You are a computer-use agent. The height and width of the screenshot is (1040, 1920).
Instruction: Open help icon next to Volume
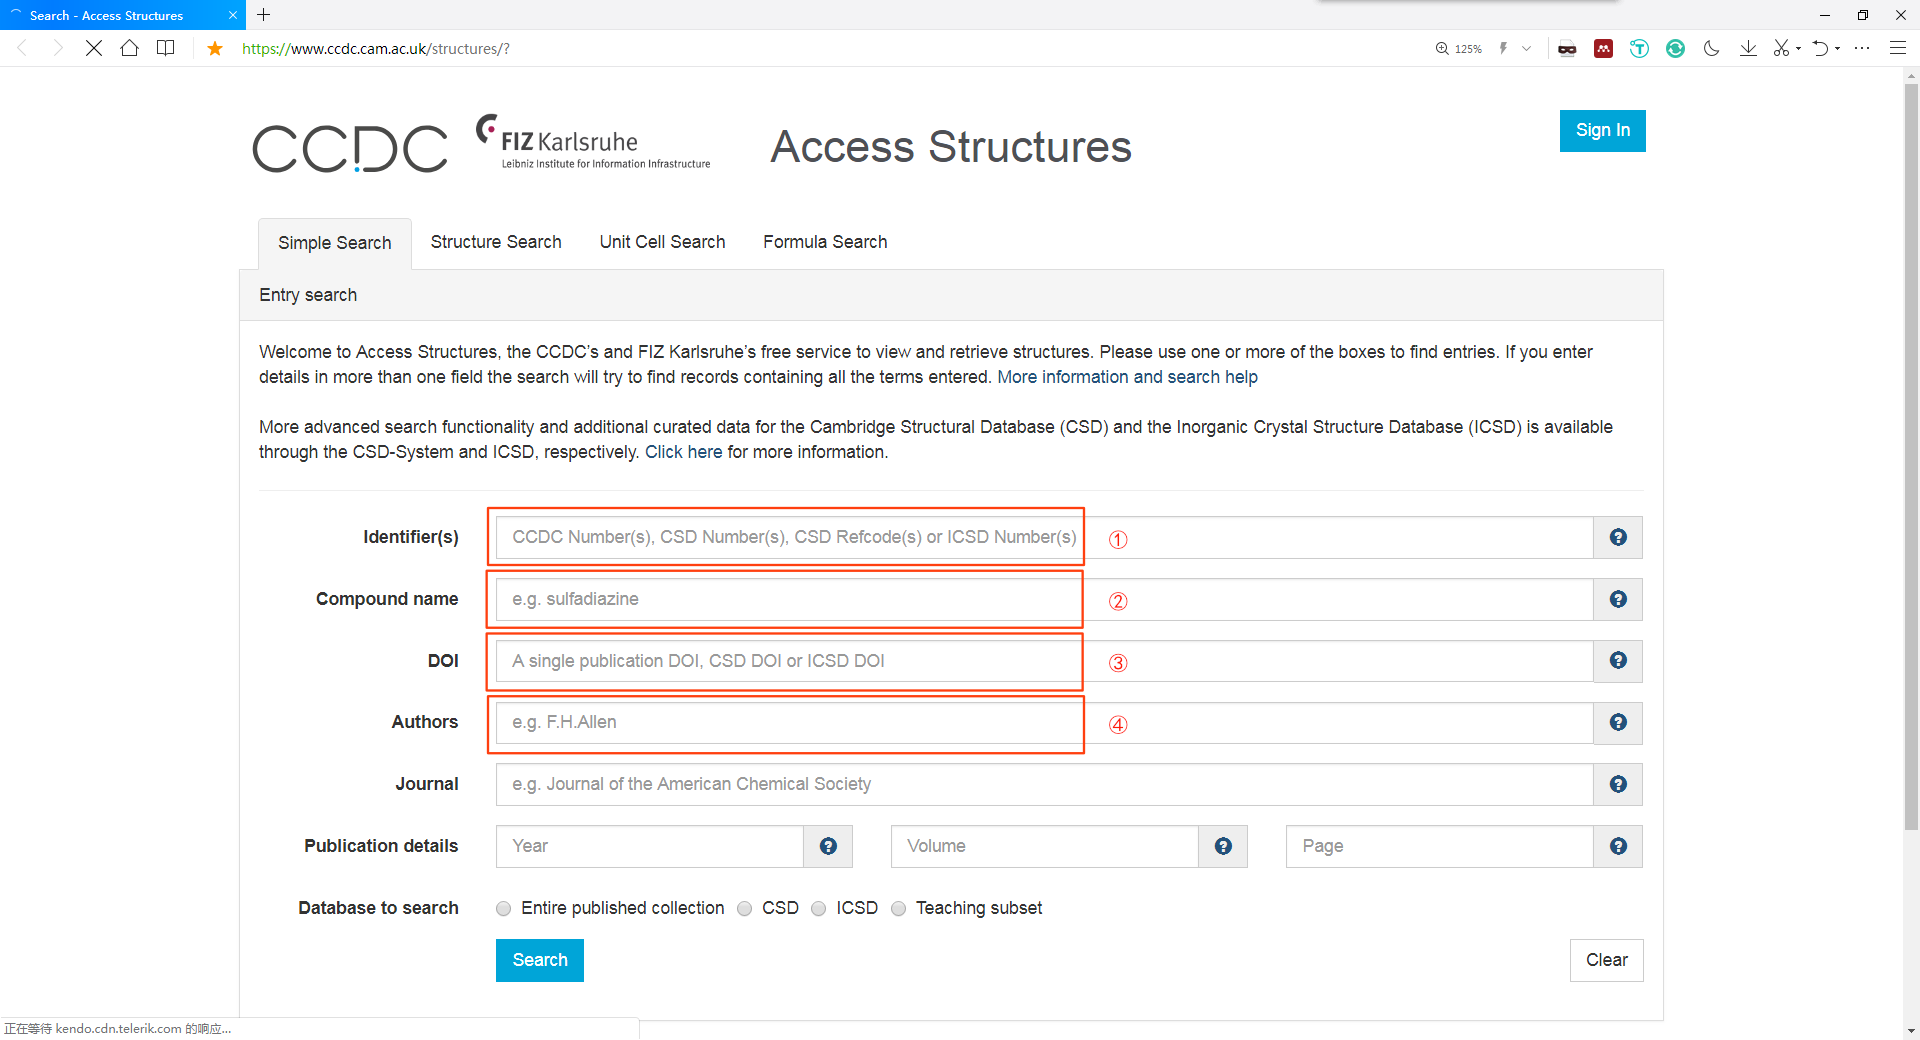1223,846
